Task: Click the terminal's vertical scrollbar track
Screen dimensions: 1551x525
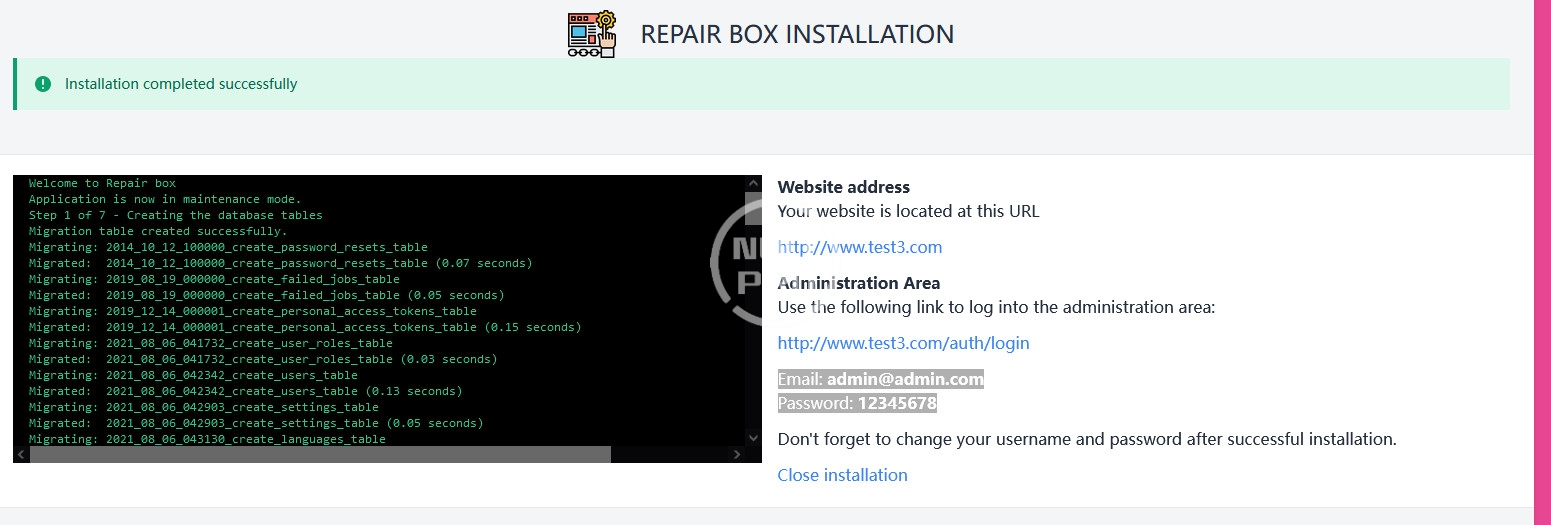Action: pyautogui.click(x=753, y=310)
